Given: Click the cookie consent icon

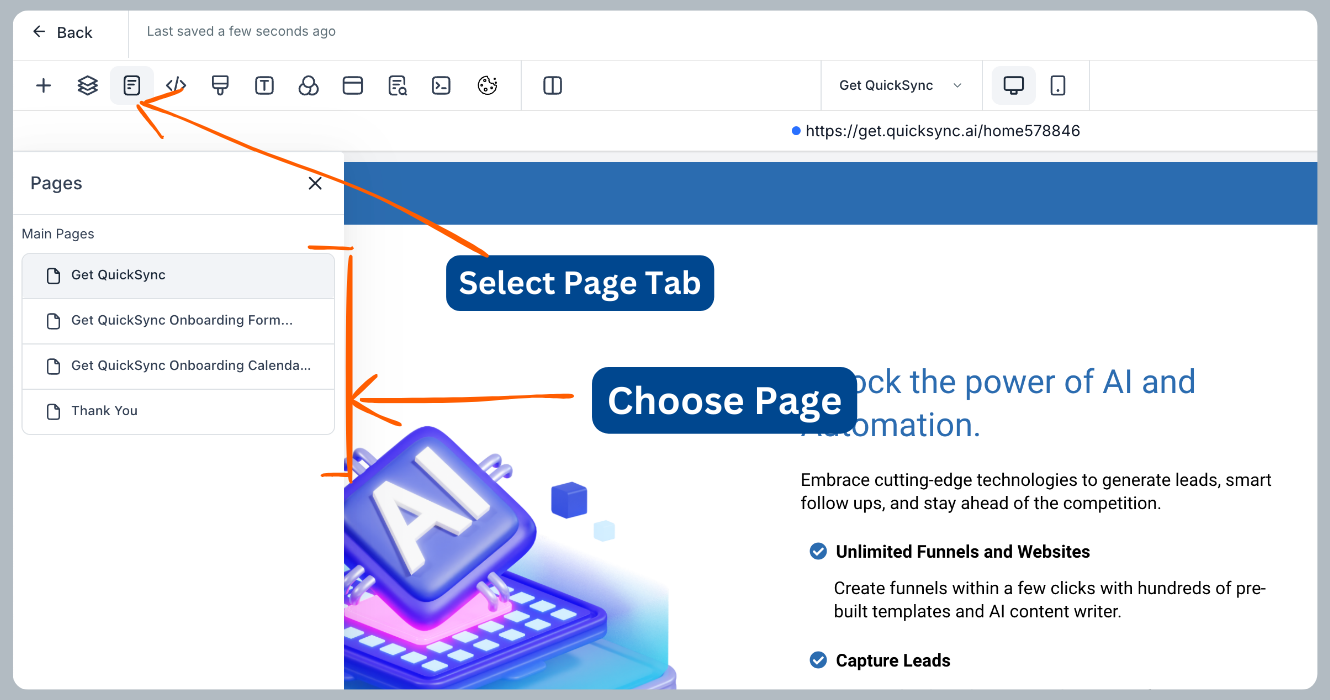Looking at the screenshot, I should point(487,86).
